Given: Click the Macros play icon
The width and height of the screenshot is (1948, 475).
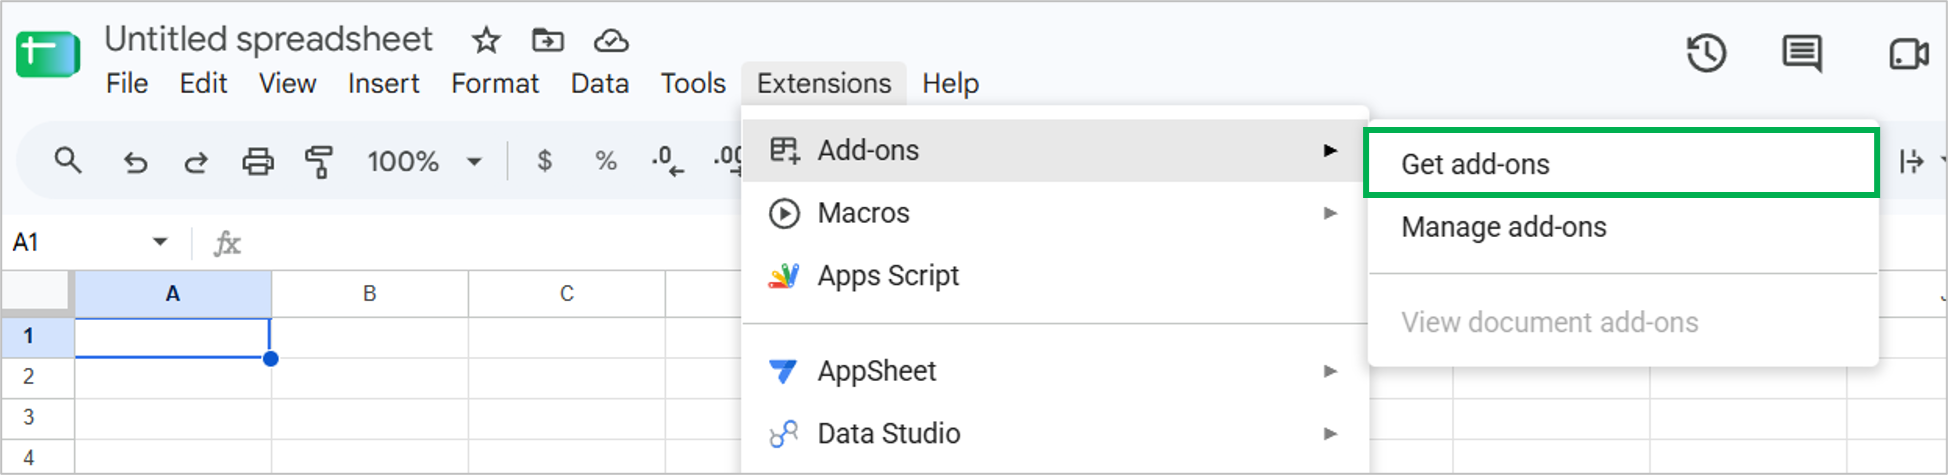Looking at the screenshot, I should [784, 213].
